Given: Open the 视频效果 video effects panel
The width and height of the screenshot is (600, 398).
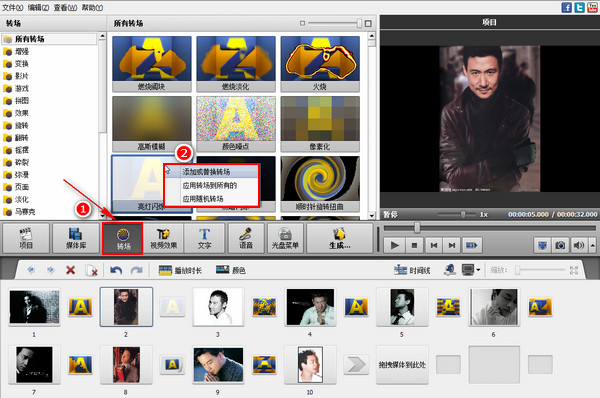Looking at the screenshot, I should [163, 238].
